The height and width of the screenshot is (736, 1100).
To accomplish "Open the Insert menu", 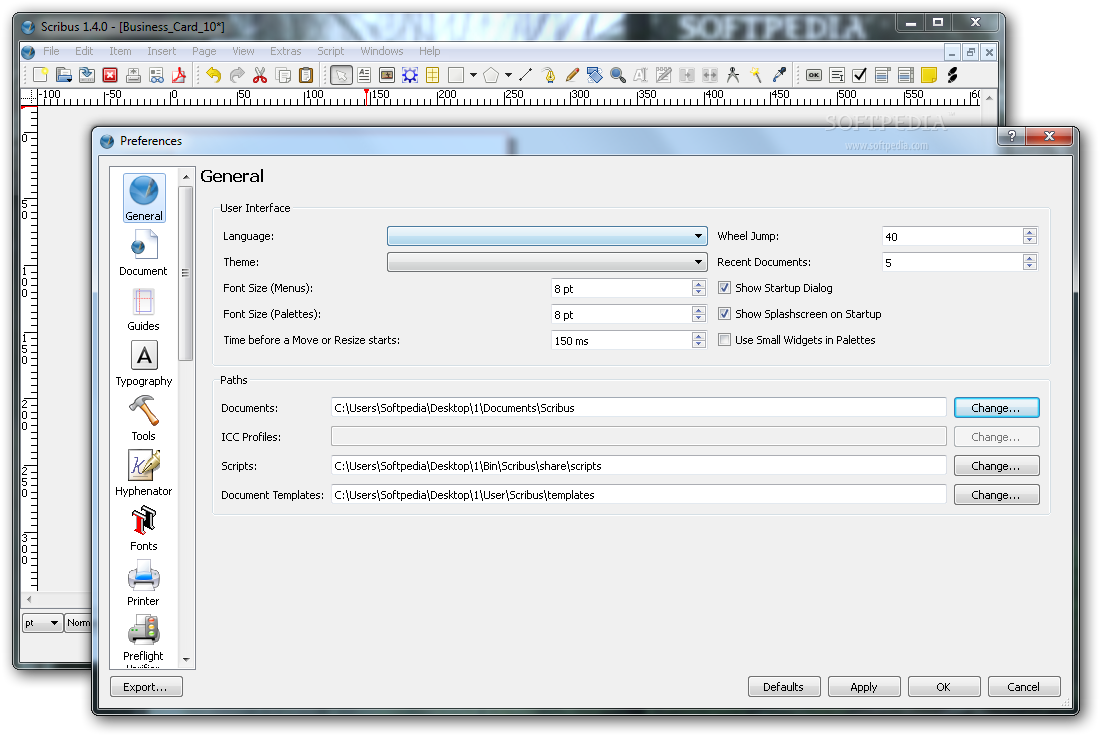I will click(x=161, y=51).
